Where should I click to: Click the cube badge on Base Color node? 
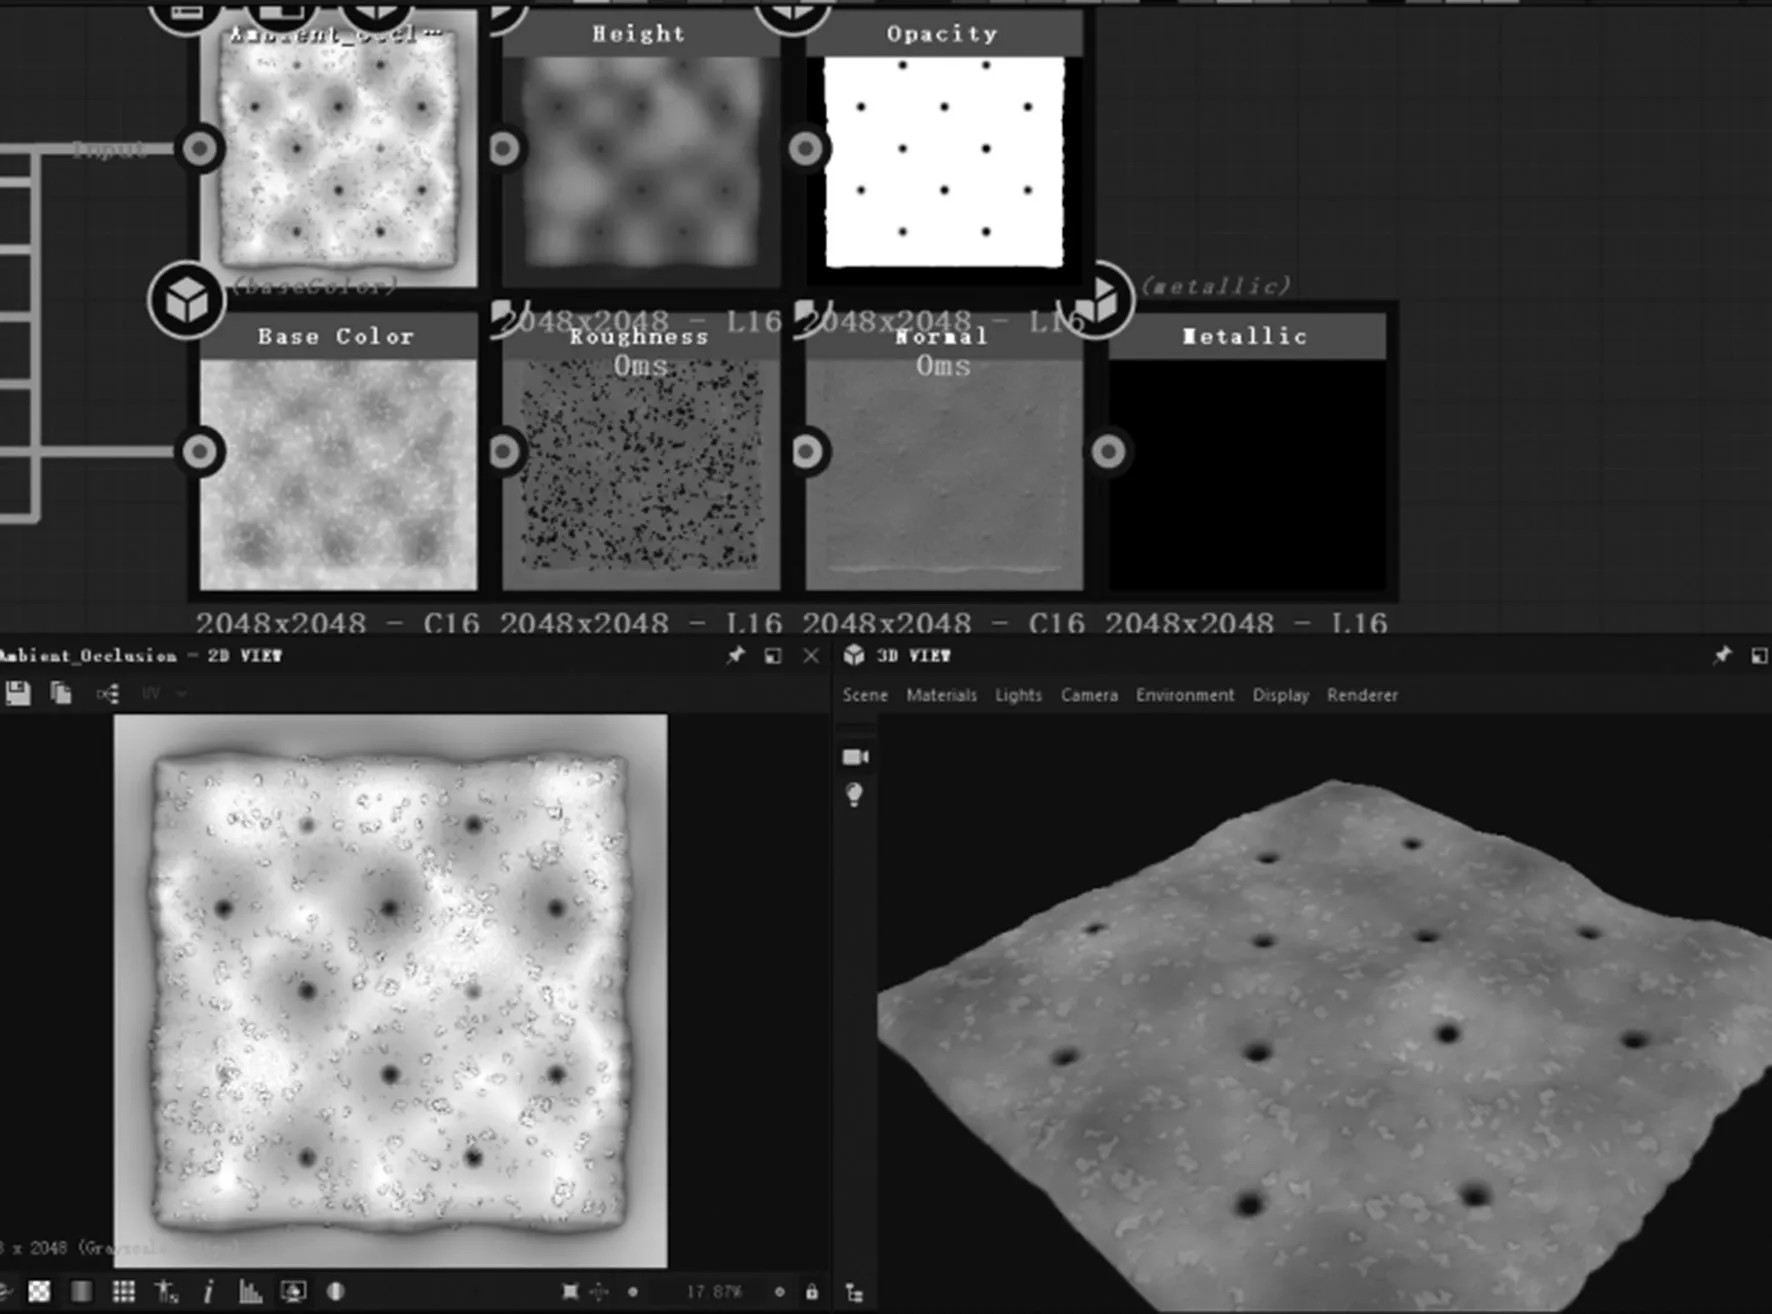[186, 300]
